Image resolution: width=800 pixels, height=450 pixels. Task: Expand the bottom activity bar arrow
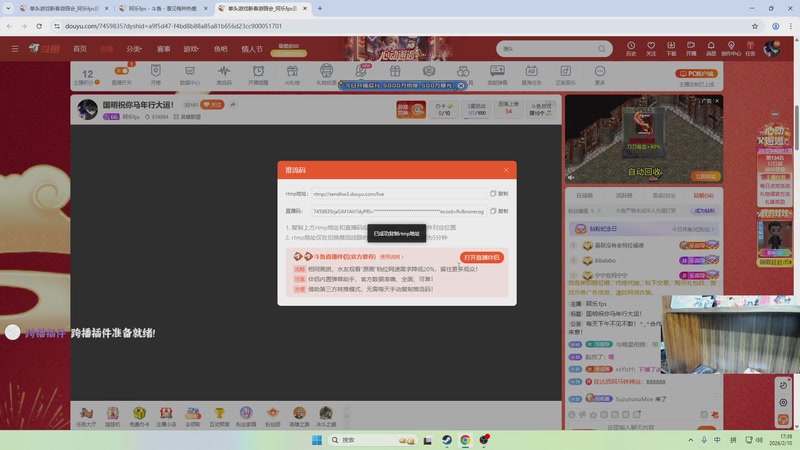pos(346,416)
